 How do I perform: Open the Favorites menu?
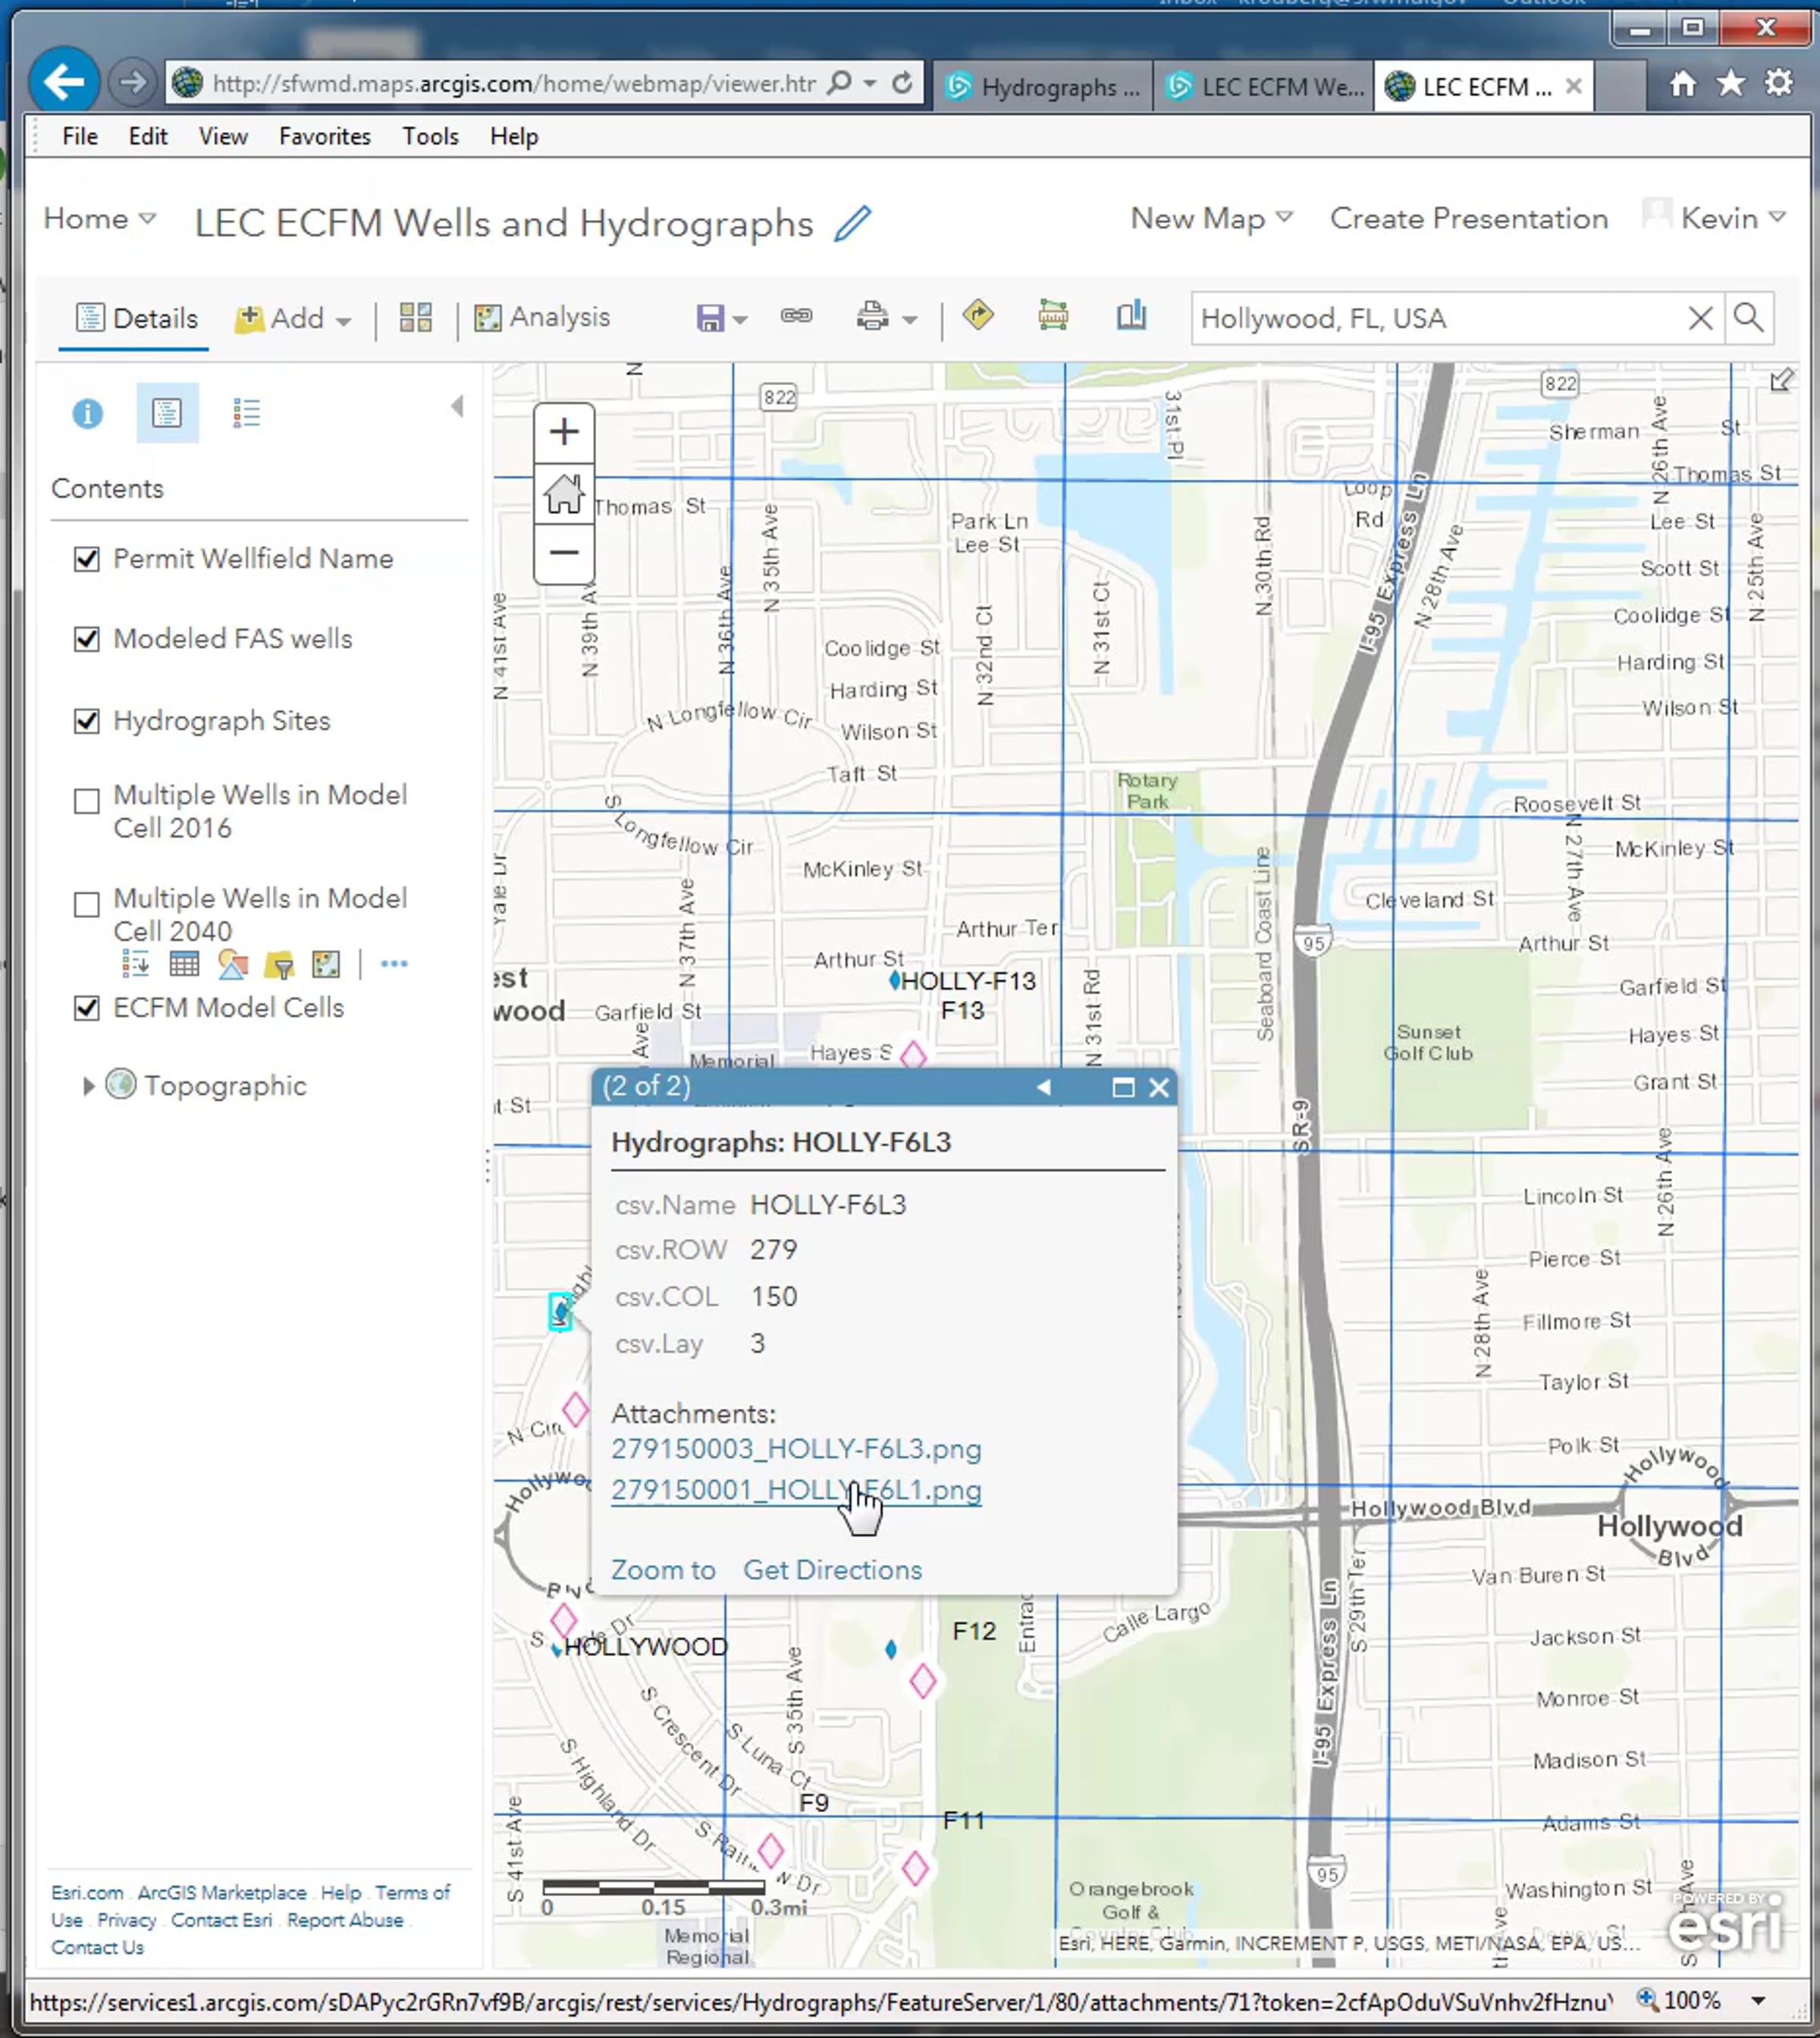(325, 136)
